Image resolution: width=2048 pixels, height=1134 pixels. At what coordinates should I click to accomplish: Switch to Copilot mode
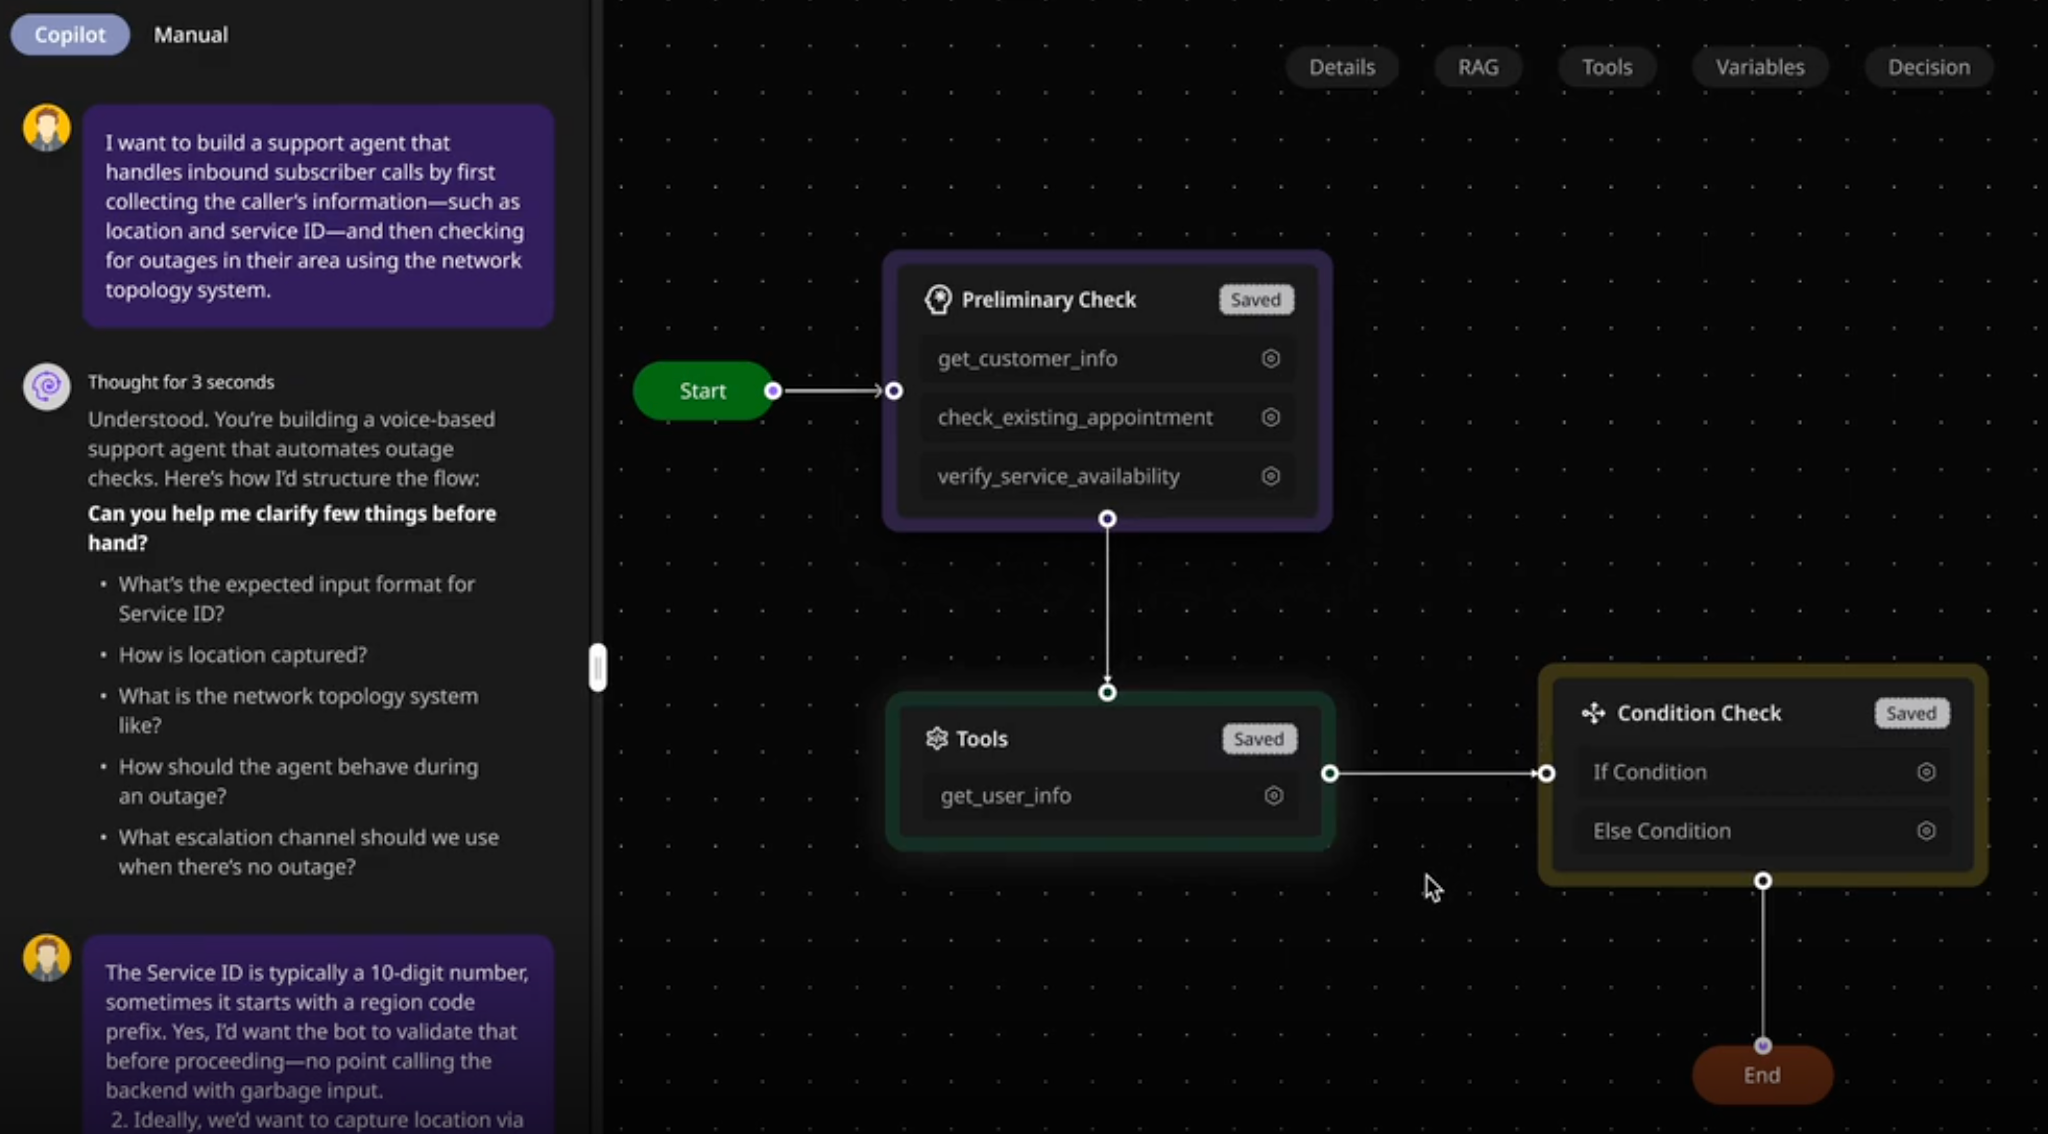[x=70, y=35]
